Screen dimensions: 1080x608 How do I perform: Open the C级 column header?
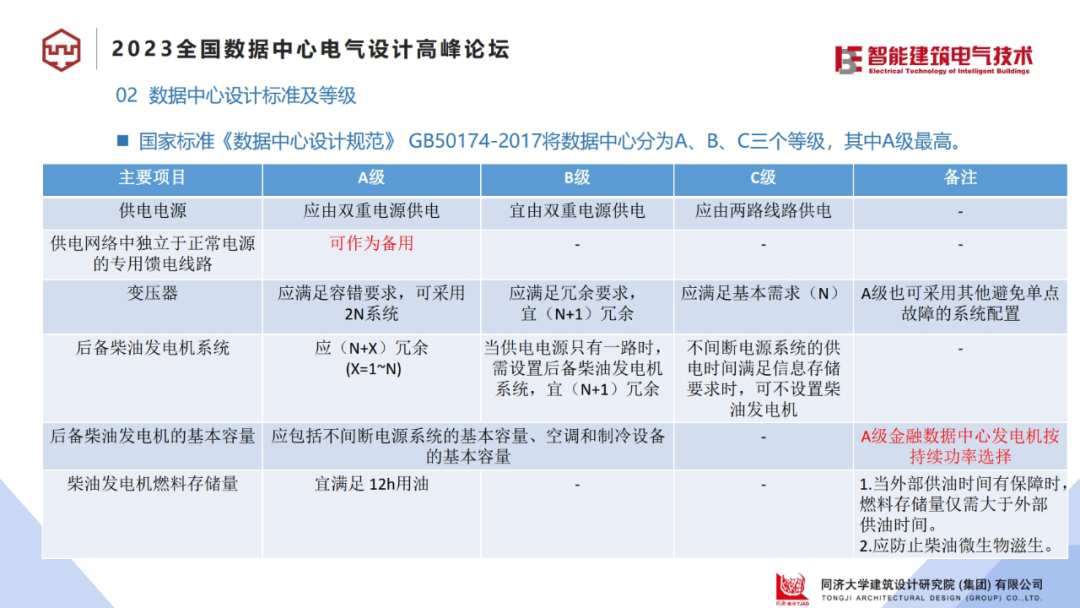click(x=763, y=180)
